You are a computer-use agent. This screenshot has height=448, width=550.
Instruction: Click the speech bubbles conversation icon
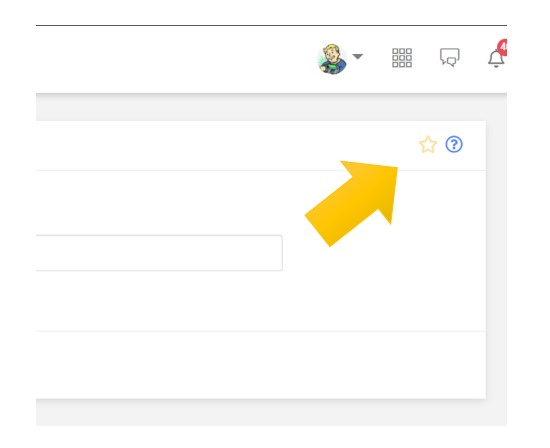(450, 57)
